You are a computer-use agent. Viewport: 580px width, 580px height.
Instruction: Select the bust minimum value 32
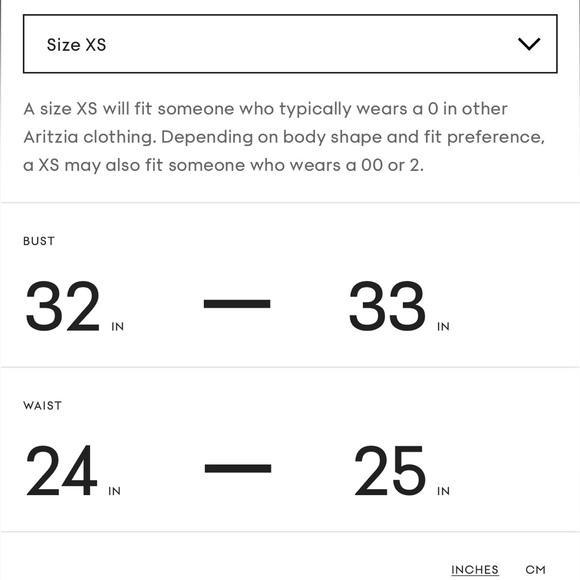tap(63, 306)
